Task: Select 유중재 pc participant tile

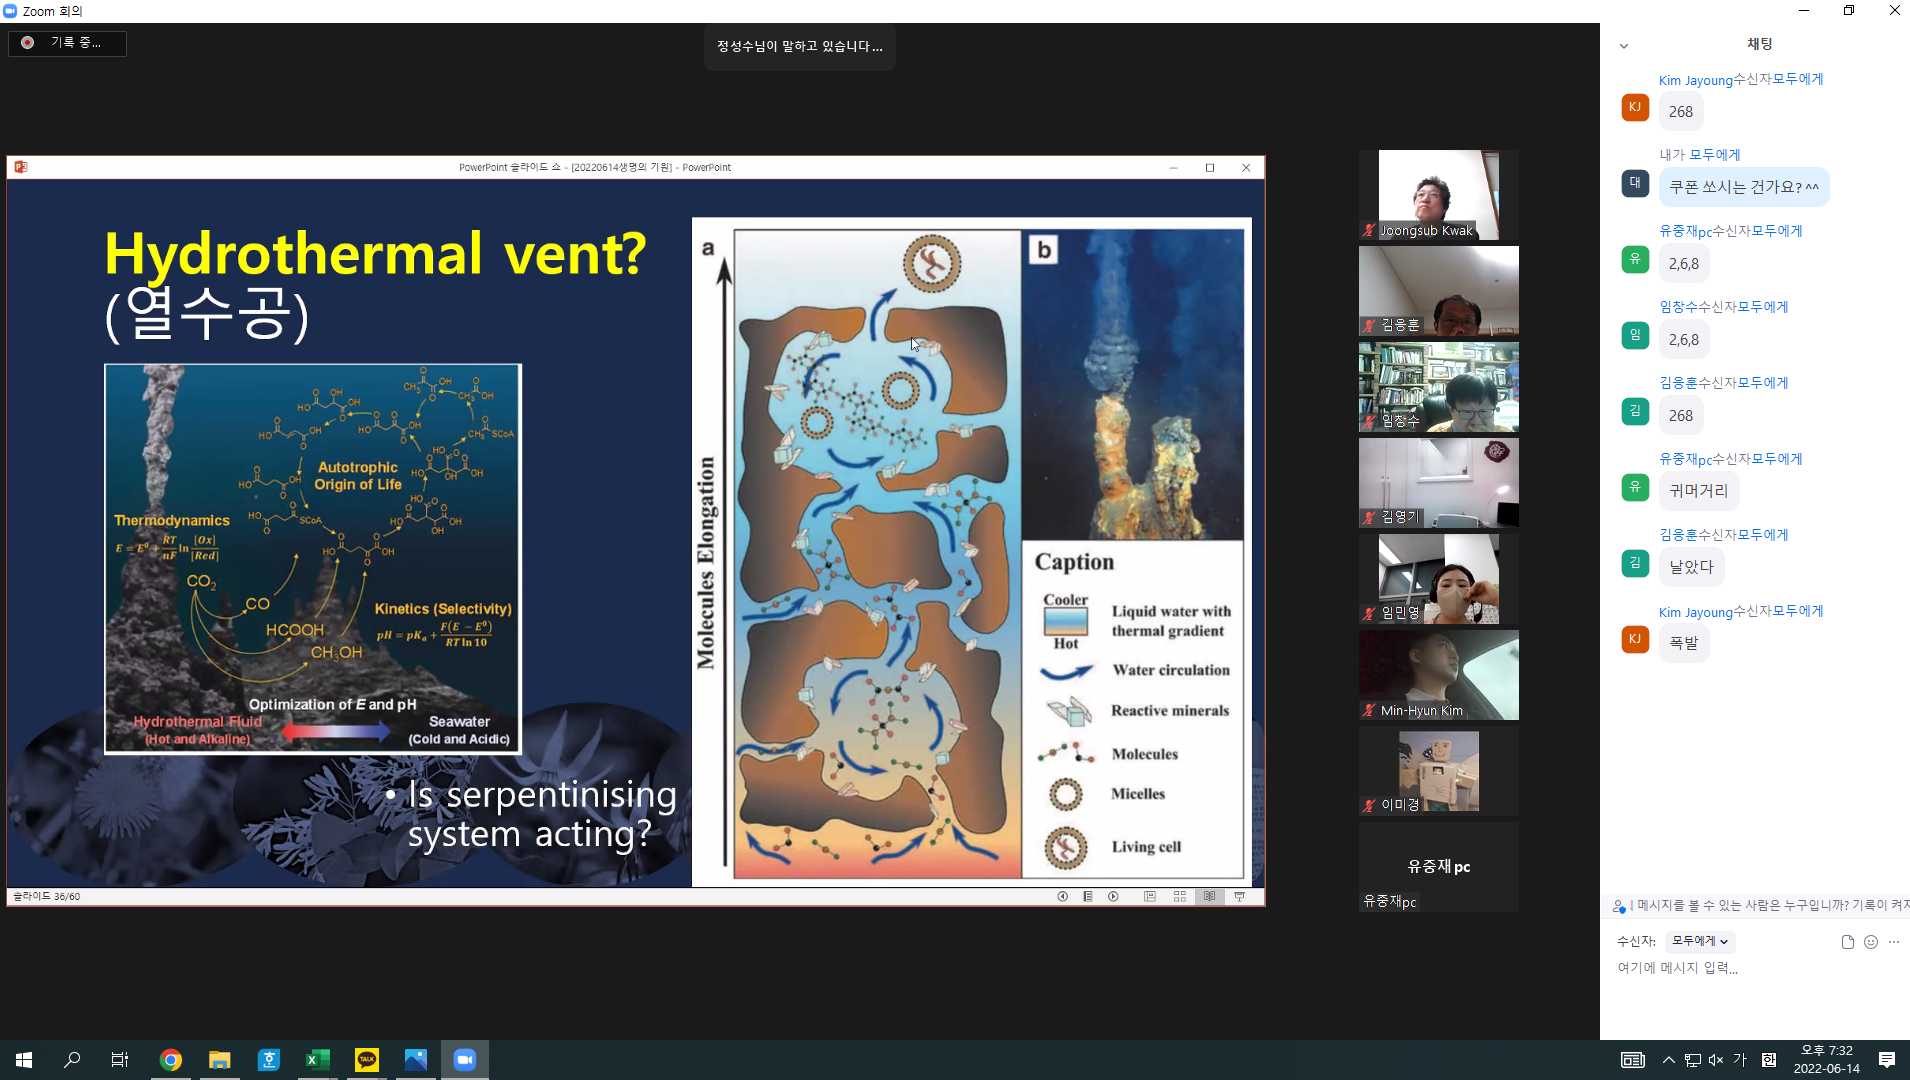Action: pos(1438,867)
